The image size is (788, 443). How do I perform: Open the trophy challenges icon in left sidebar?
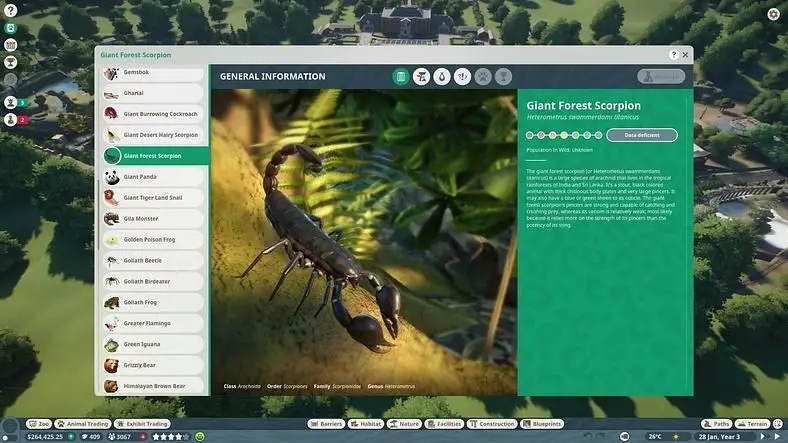point(11,62)
